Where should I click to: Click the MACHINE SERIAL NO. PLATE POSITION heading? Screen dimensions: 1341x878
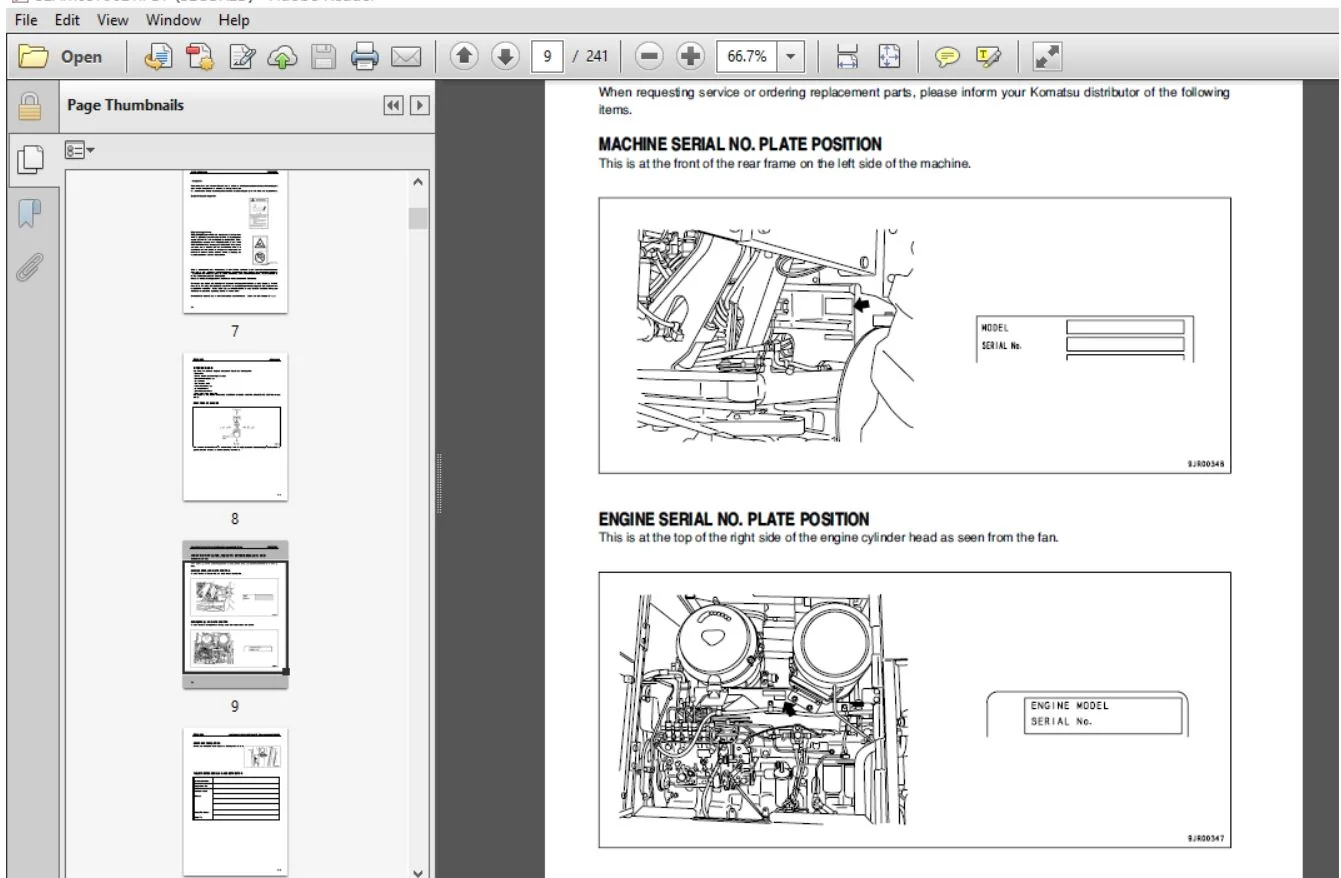click(x=740, y=144)
